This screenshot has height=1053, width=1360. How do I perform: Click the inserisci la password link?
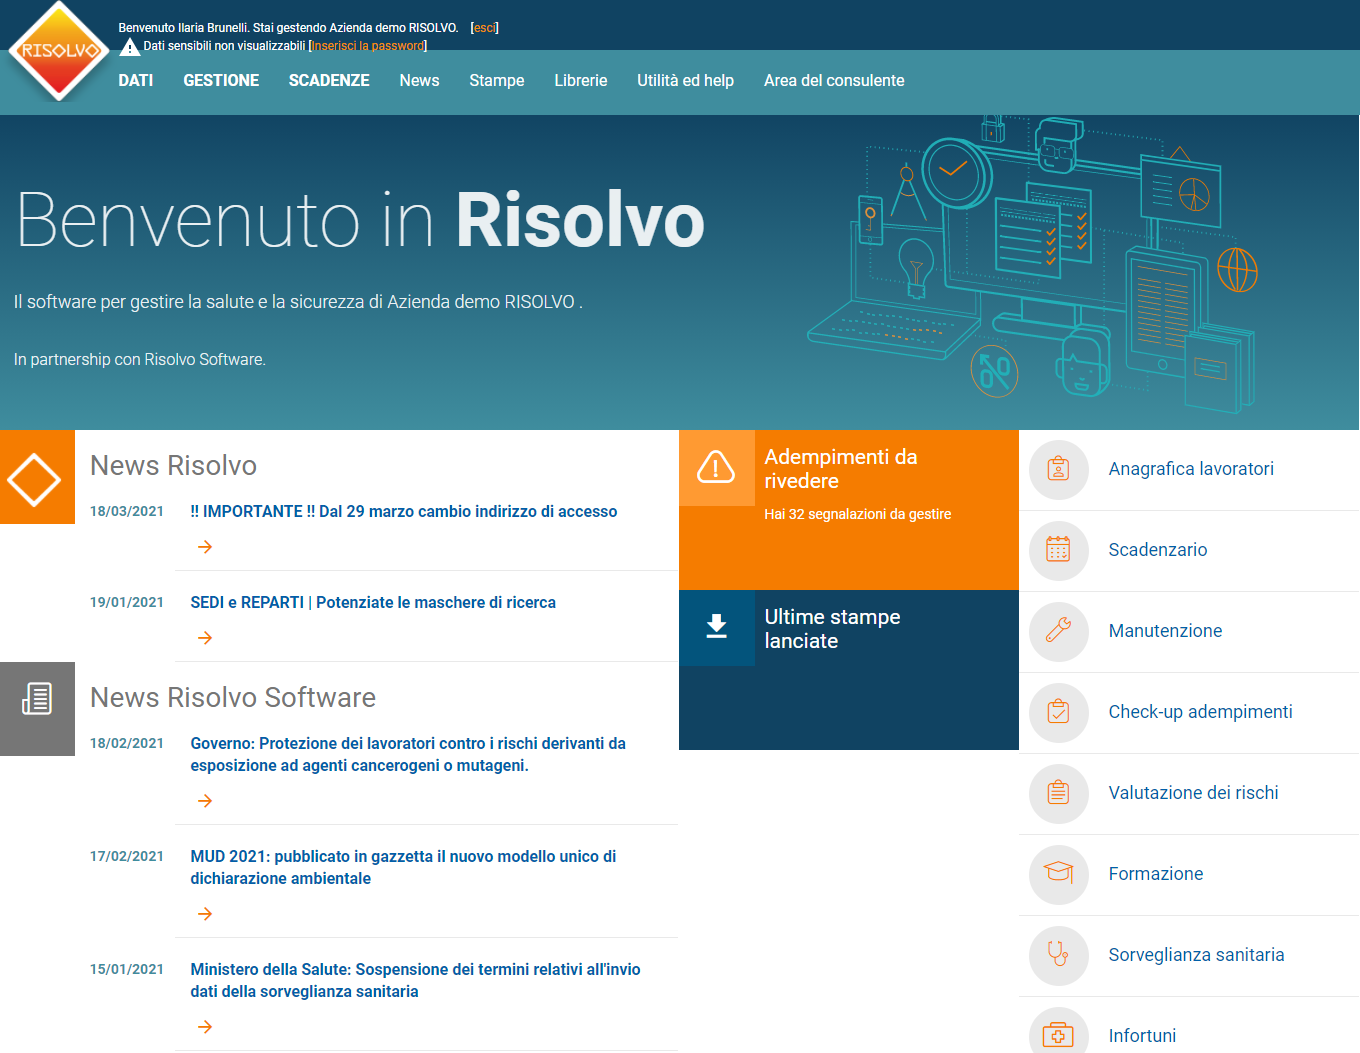[368, 45]
